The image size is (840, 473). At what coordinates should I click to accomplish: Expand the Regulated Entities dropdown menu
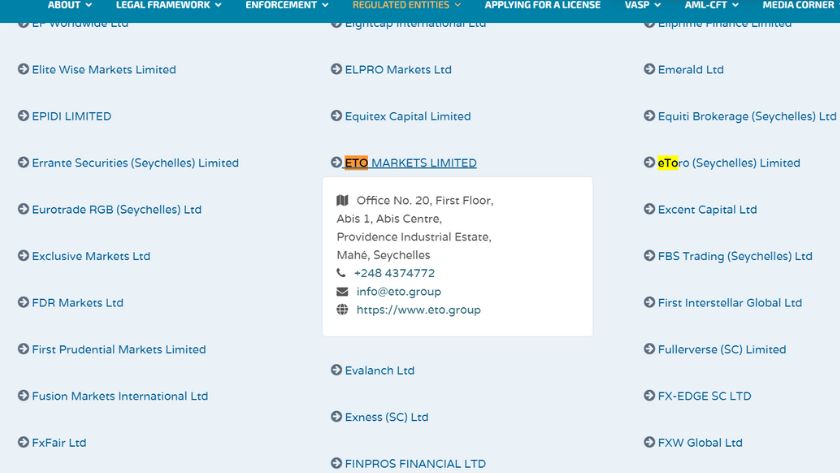(406, 5)
